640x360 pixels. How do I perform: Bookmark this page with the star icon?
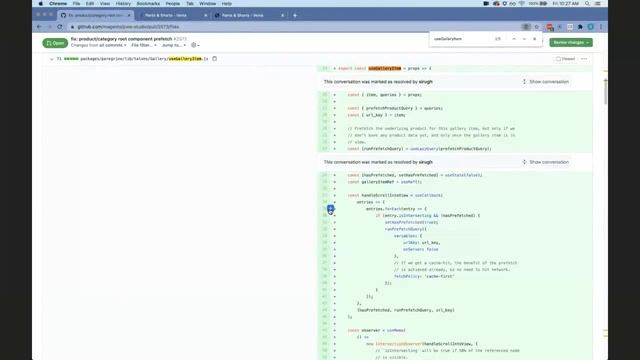[537, 27]
